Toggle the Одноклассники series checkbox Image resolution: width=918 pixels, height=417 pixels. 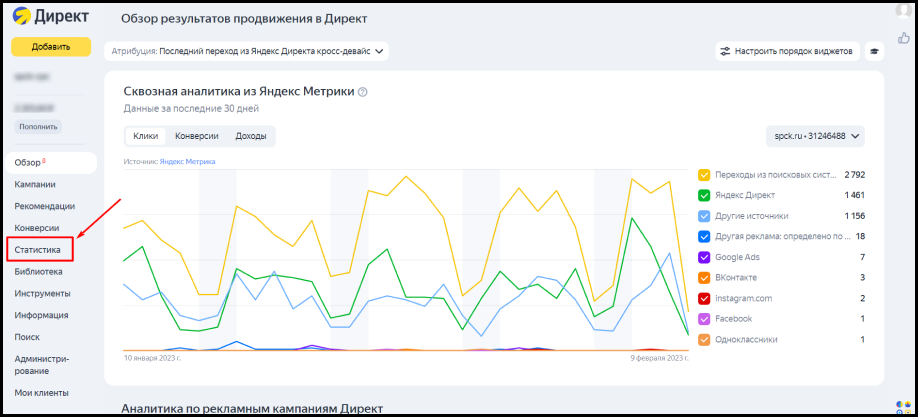pyautogui.click(x=704, y=339)
